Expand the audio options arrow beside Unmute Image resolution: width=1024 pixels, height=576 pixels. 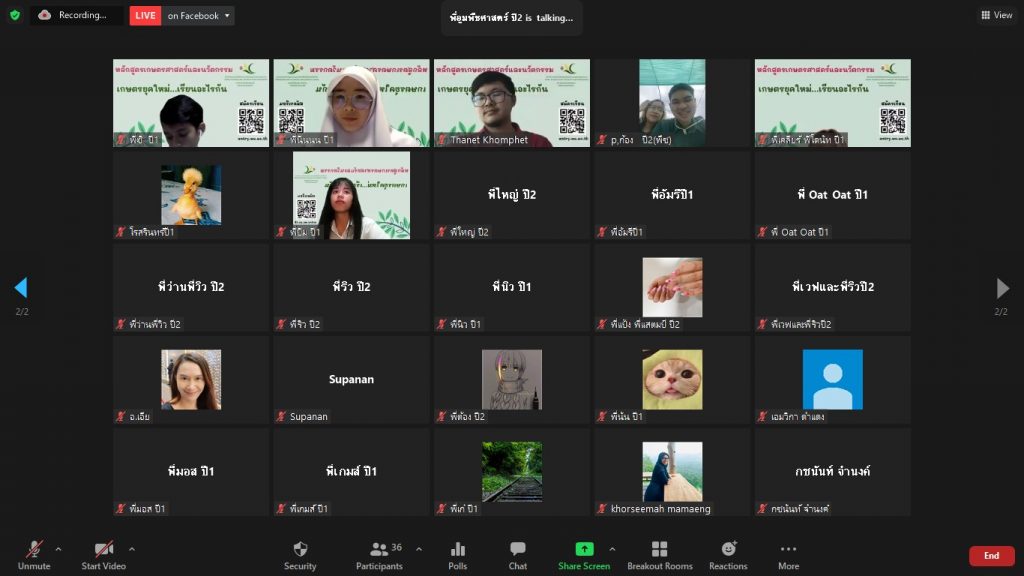pyautogui.click(x=58, y=548)
